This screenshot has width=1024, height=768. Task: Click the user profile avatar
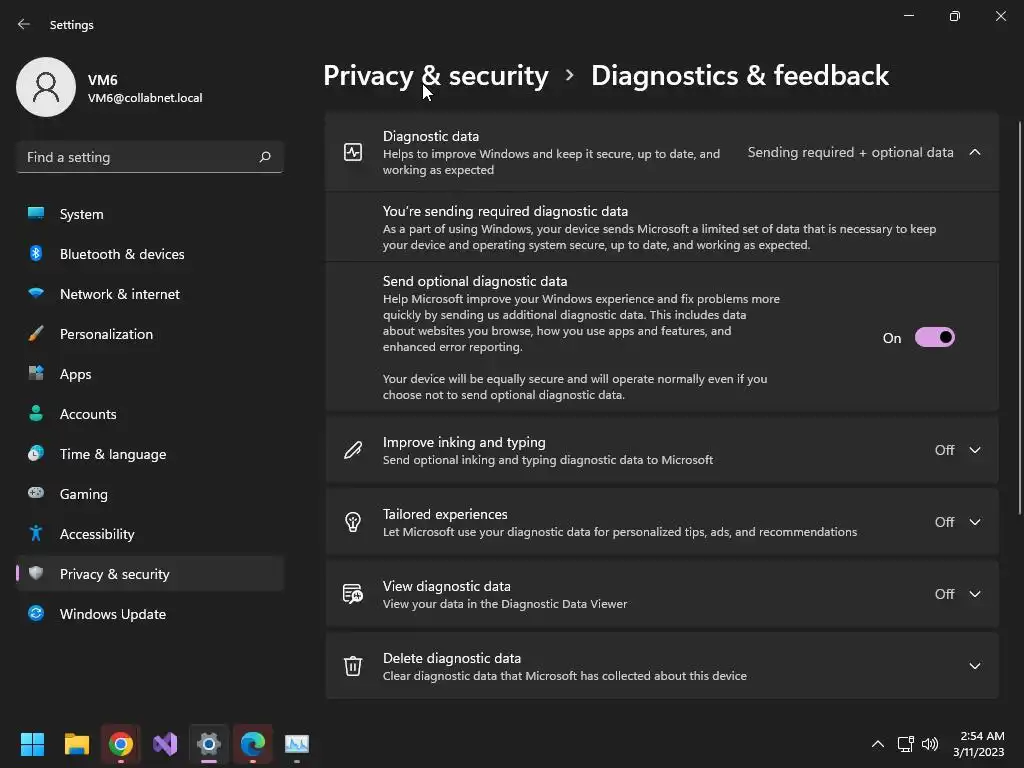click(46, 87)
